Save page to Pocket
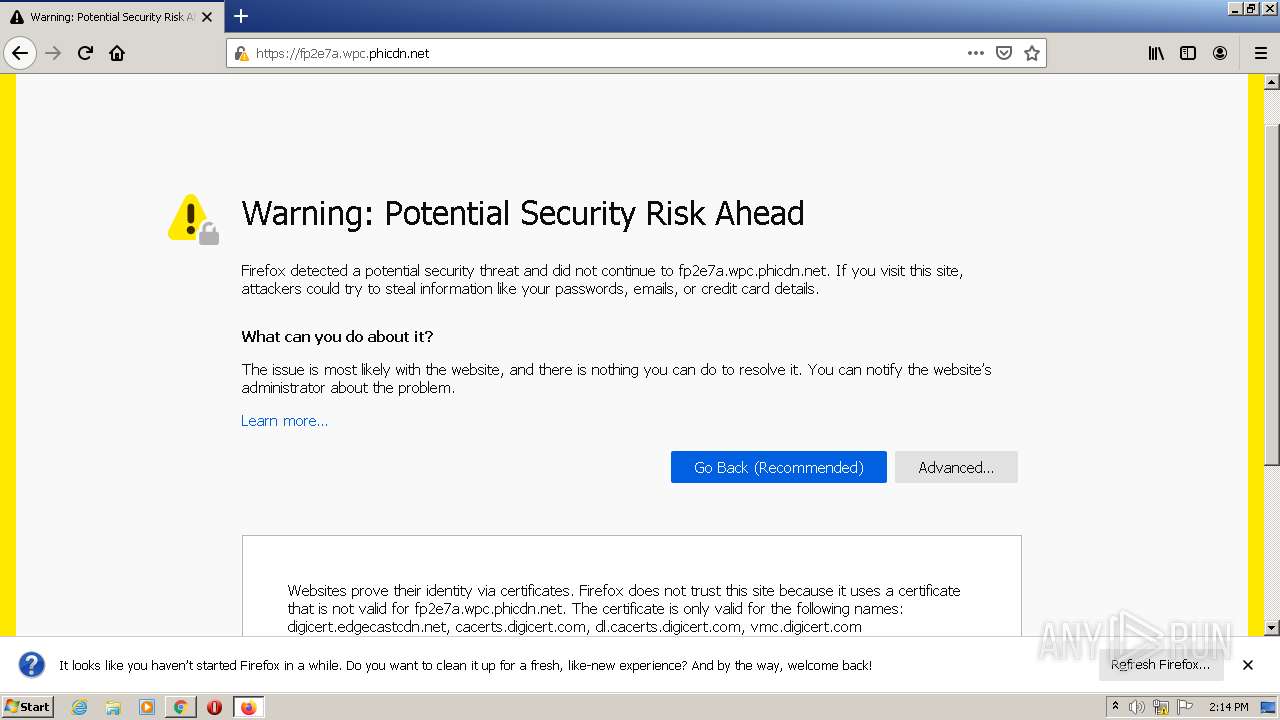The image size is (1280, 720). [x=1004, y=53]
